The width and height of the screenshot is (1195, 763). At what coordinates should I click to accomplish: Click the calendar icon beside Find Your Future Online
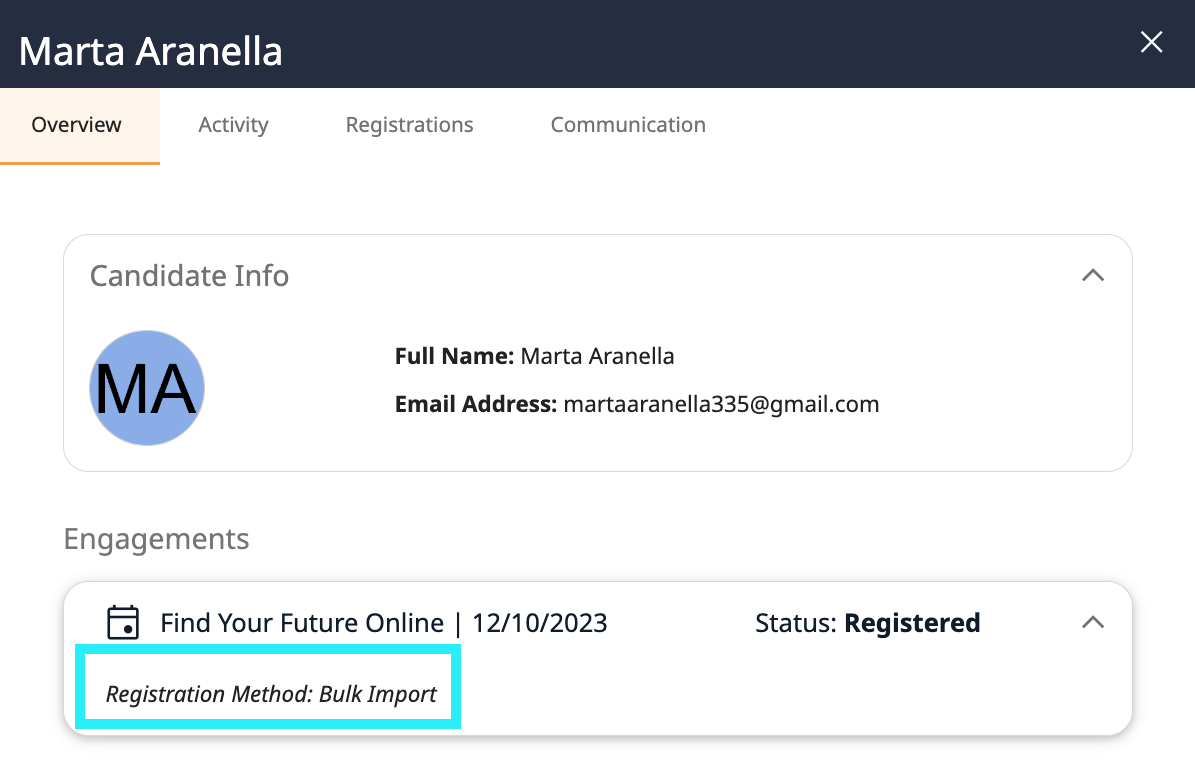(x=123, y=622)
